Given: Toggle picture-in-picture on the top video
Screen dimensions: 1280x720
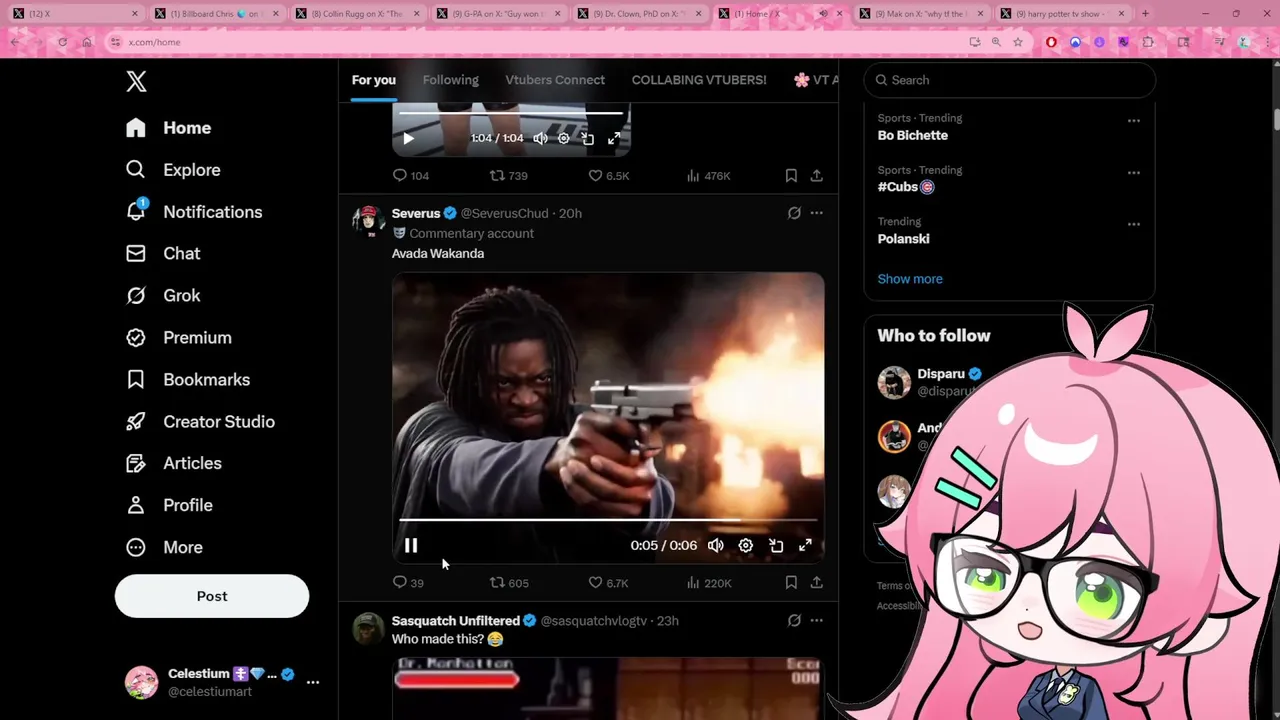Looking at the screenshot, I should tap(588, 139).
